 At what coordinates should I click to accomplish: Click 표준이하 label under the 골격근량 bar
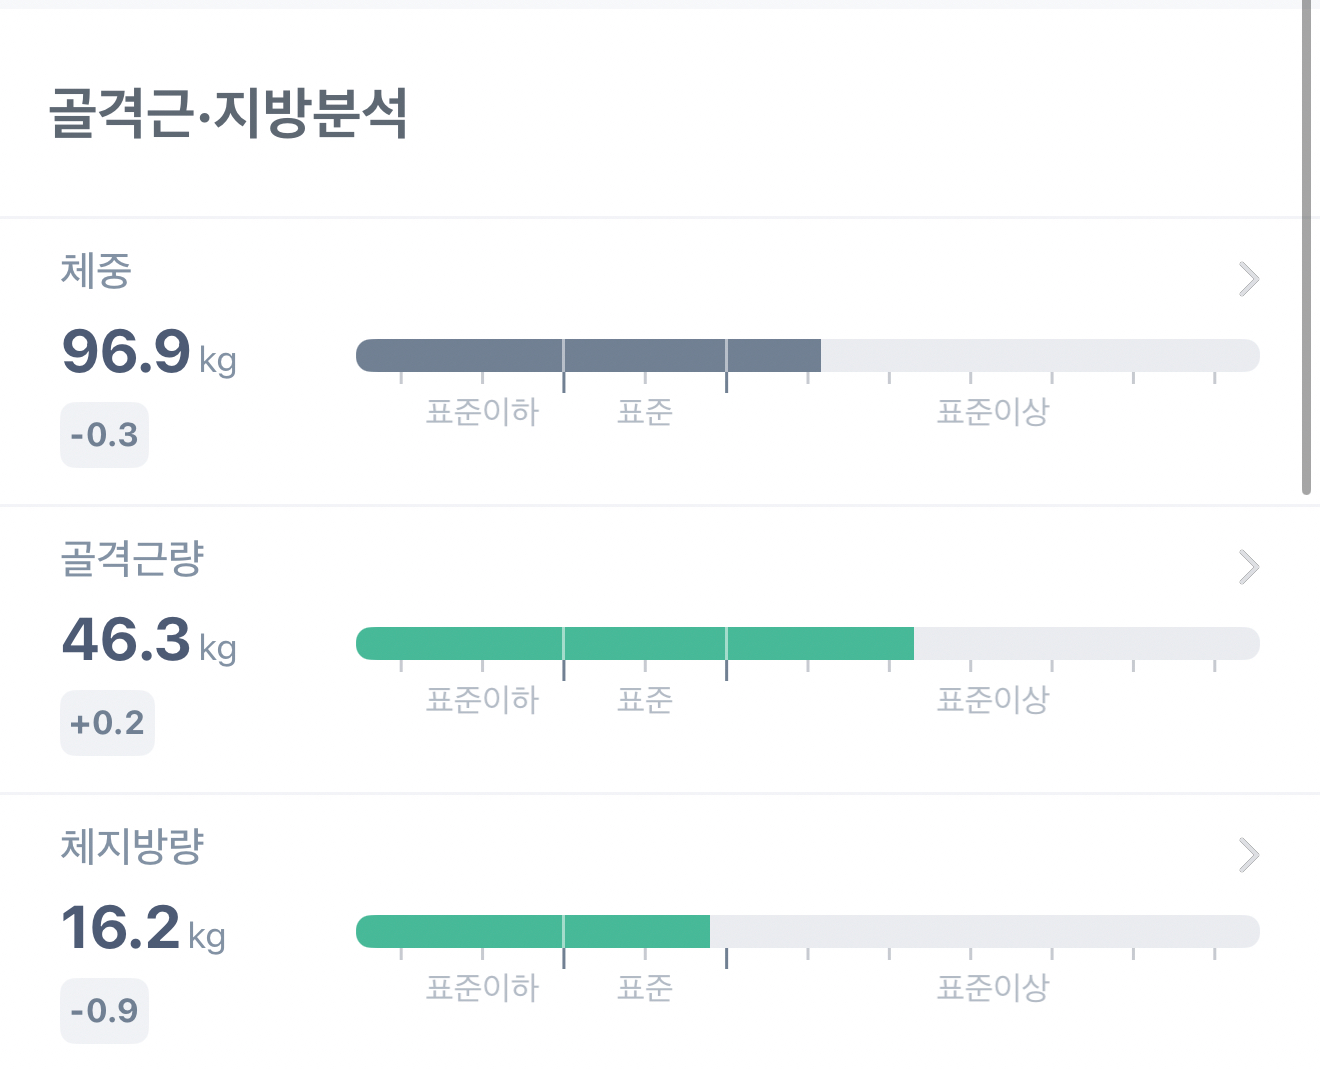(482, 700)
